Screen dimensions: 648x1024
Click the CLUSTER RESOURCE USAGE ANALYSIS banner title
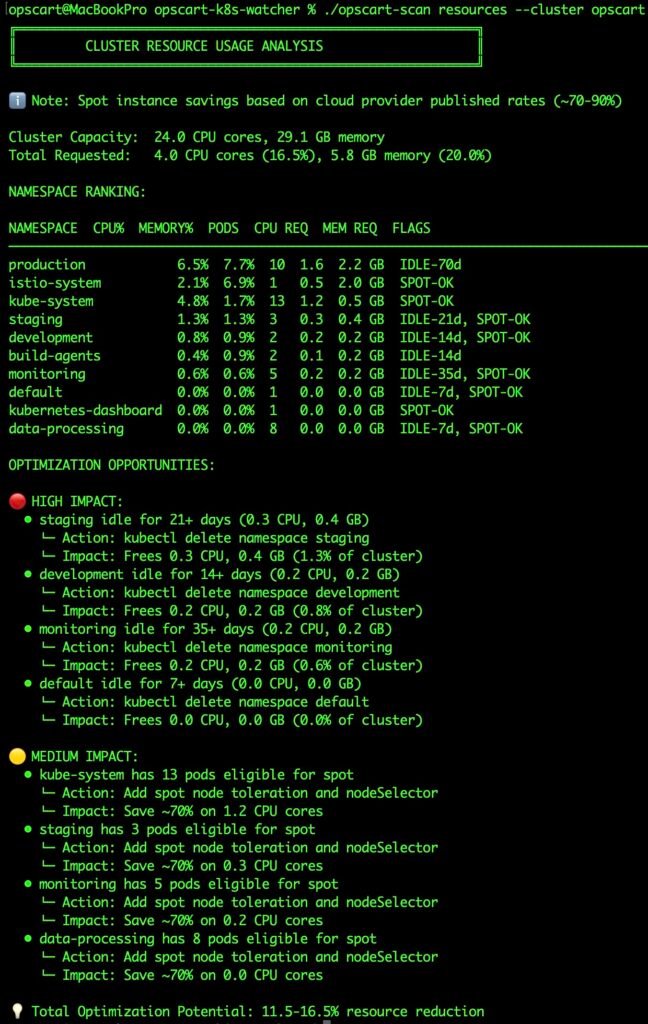[204, 46]
